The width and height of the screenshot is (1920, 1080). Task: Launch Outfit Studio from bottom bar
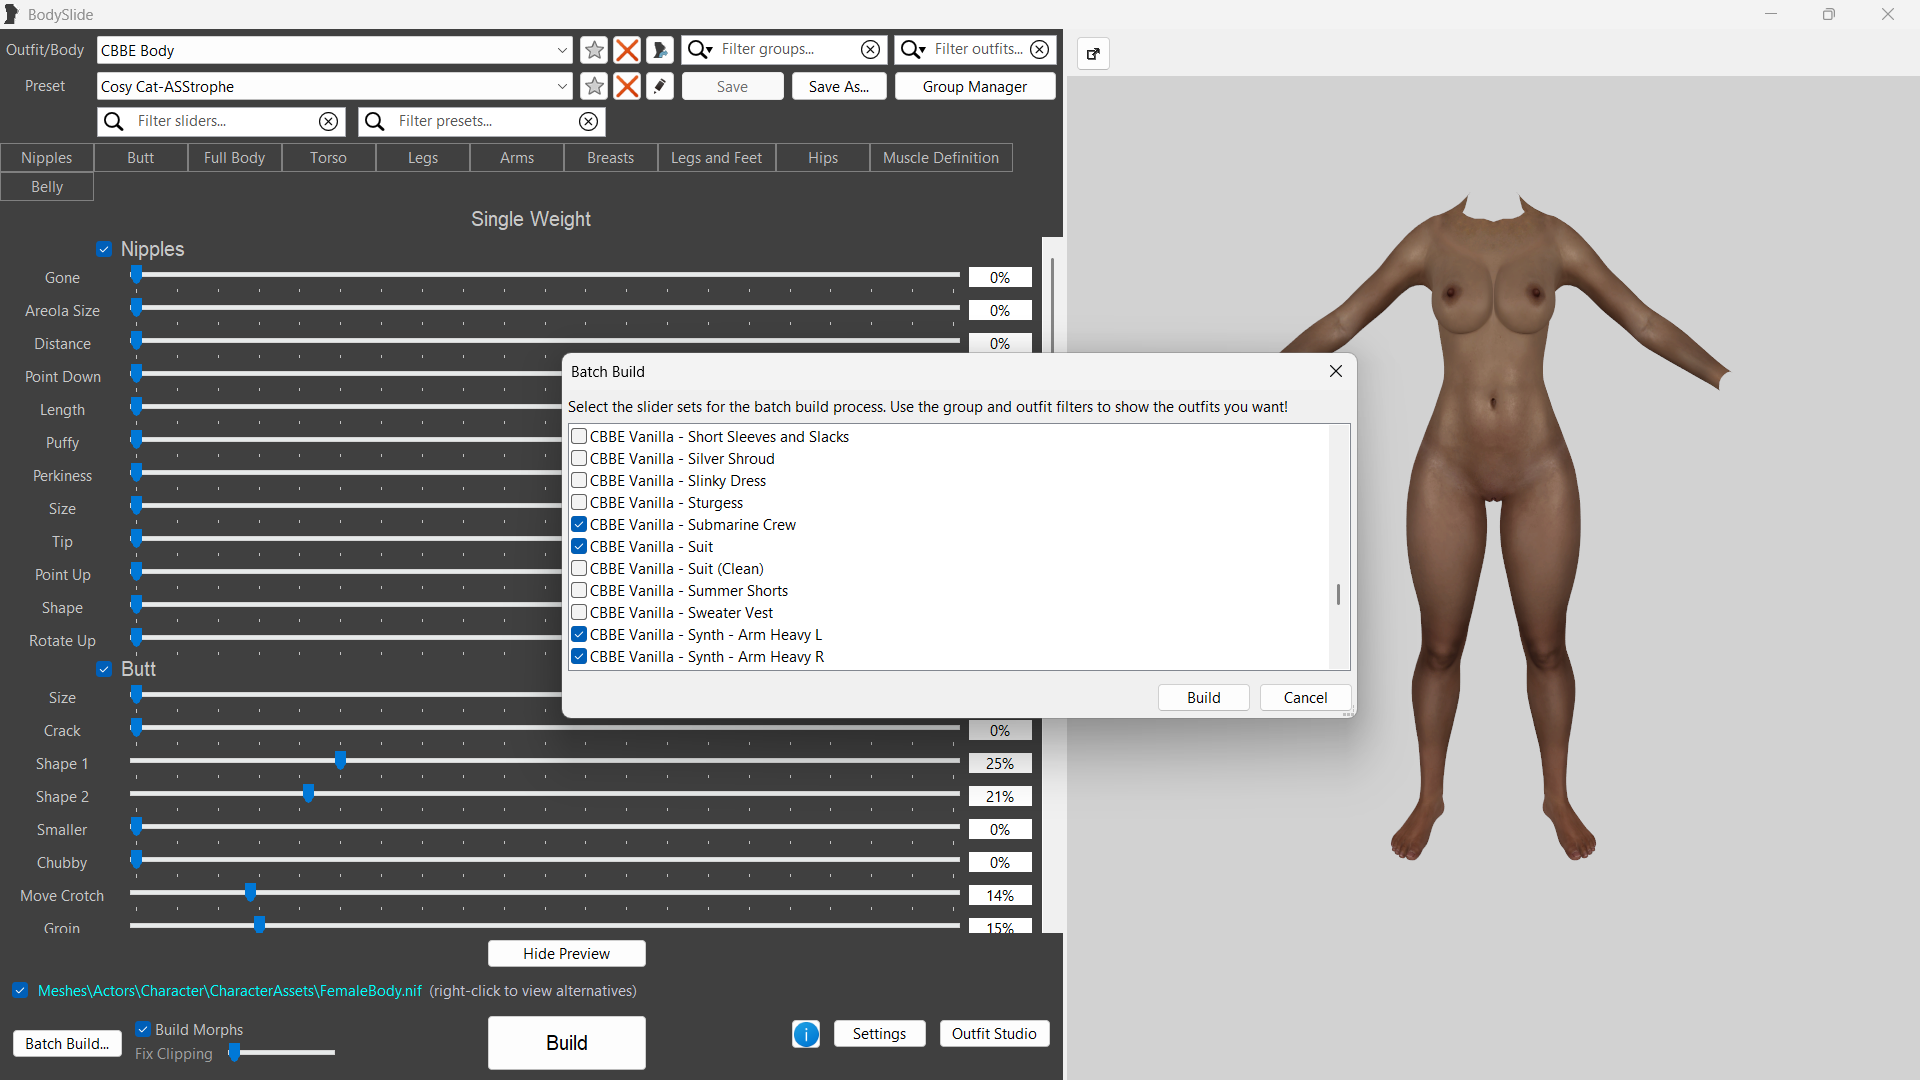point(995,1033)
